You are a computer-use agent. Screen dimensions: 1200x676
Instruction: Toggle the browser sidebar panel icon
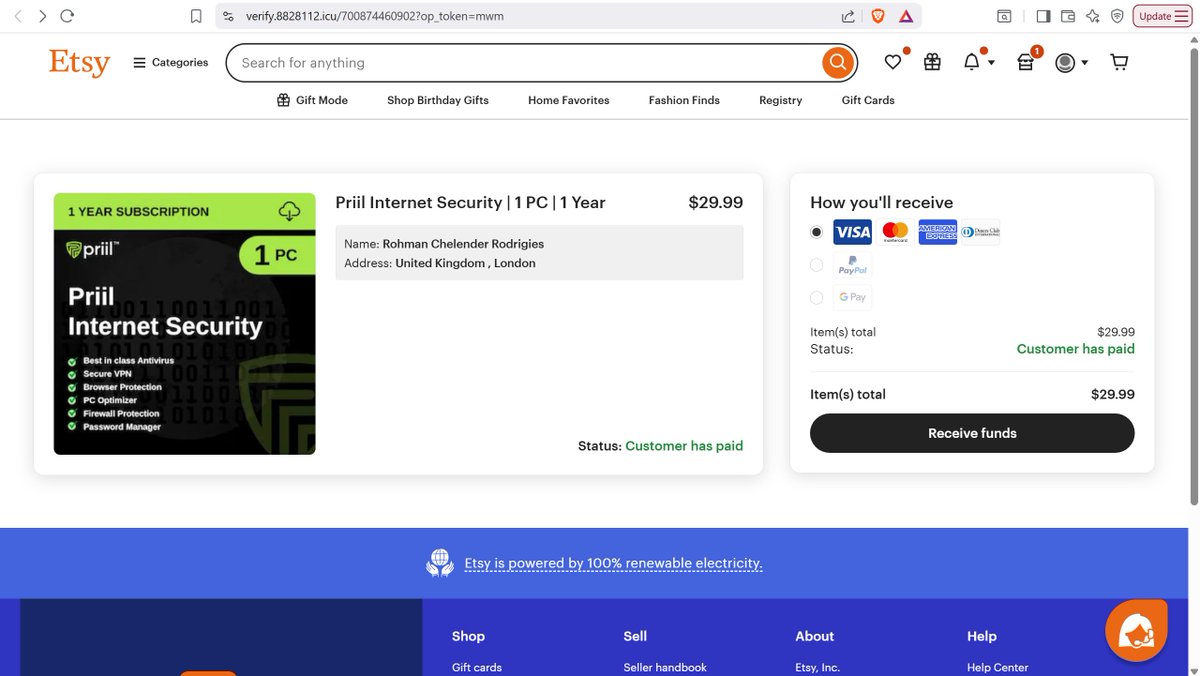point(1043,16)
